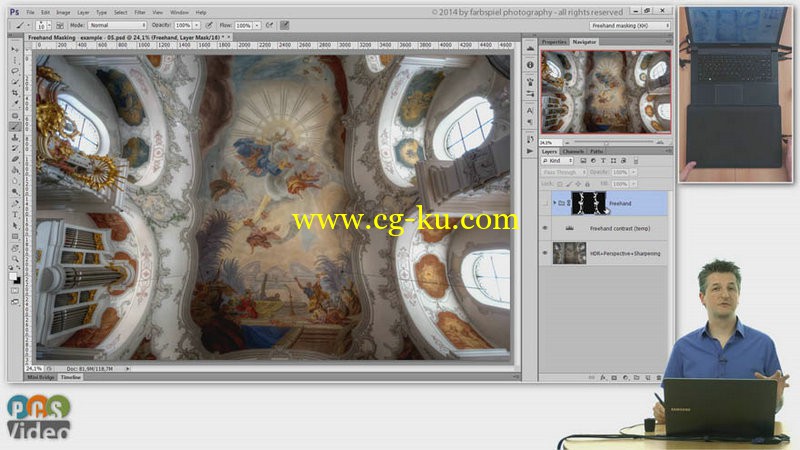Open the Info panel icon
800x450 pixels.
pyautogui.click(x=530, y=65)
